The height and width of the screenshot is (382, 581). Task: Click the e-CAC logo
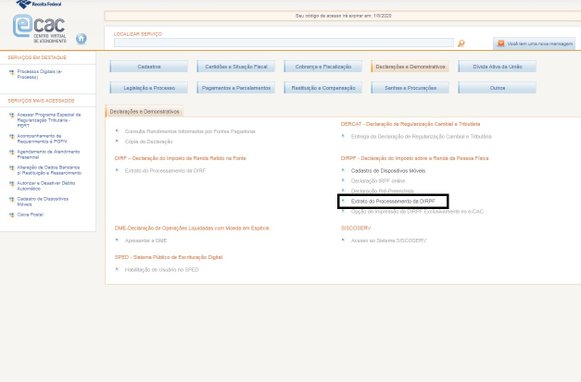39,29
